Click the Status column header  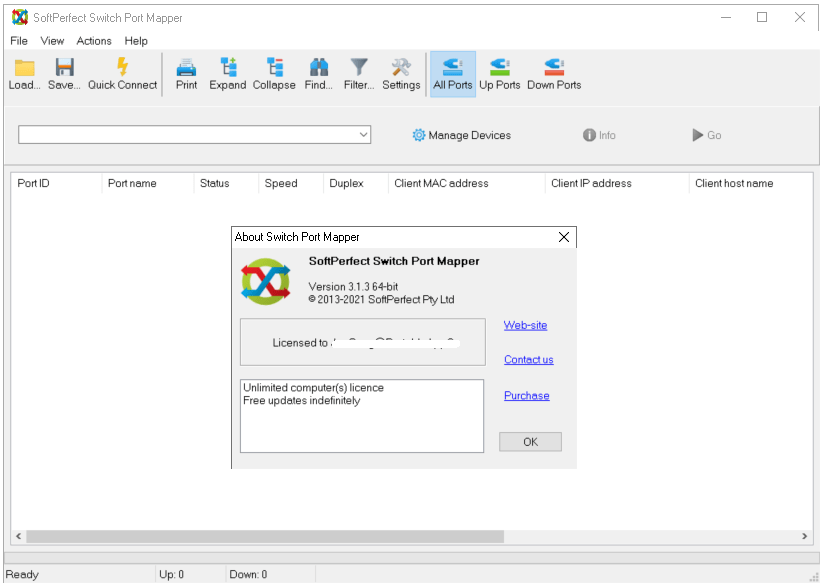pyautogui.click(x=226, y=183)
